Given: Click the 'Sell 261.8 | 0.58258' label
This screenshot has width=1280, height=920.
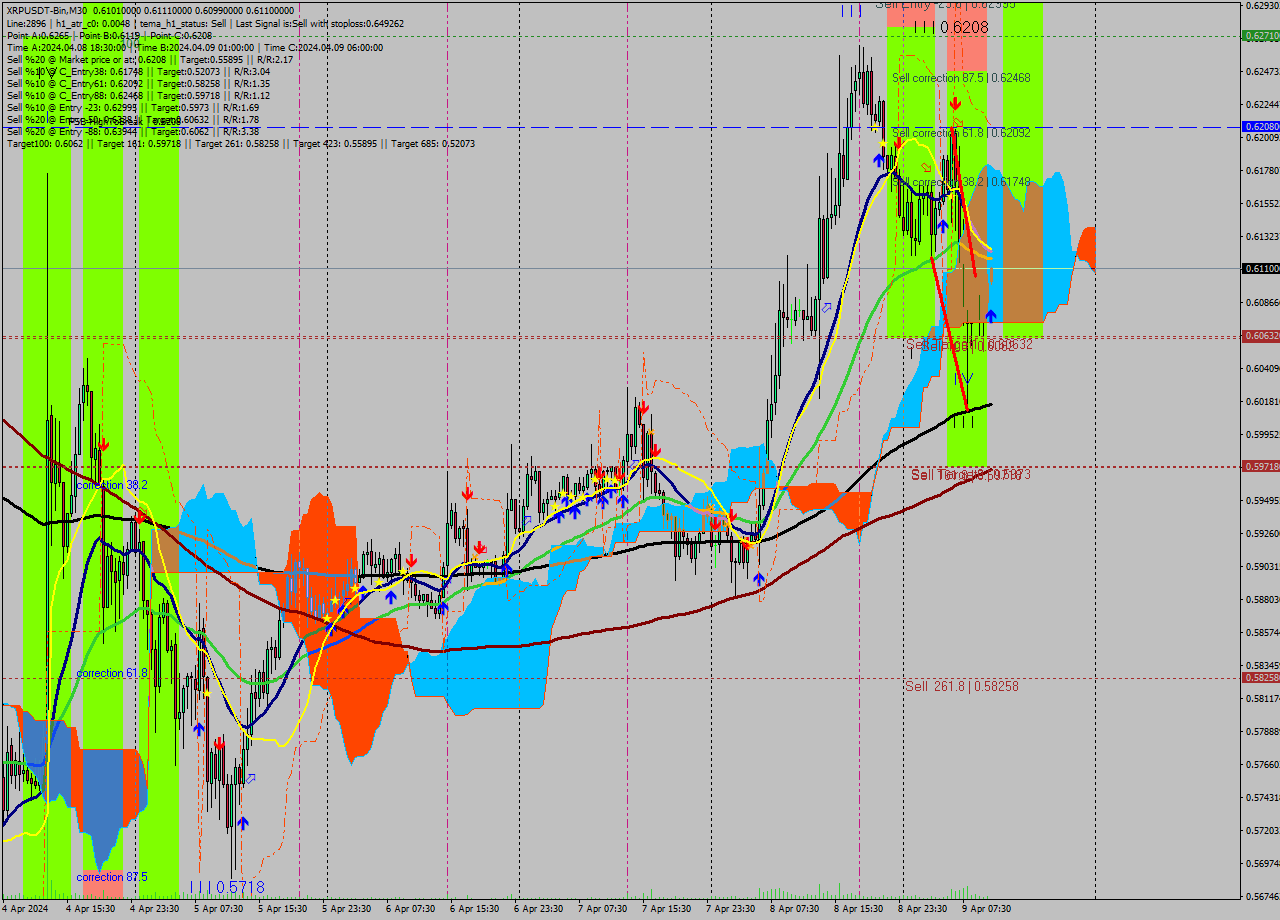Looking at the screenshot, I should pos(961,686).
